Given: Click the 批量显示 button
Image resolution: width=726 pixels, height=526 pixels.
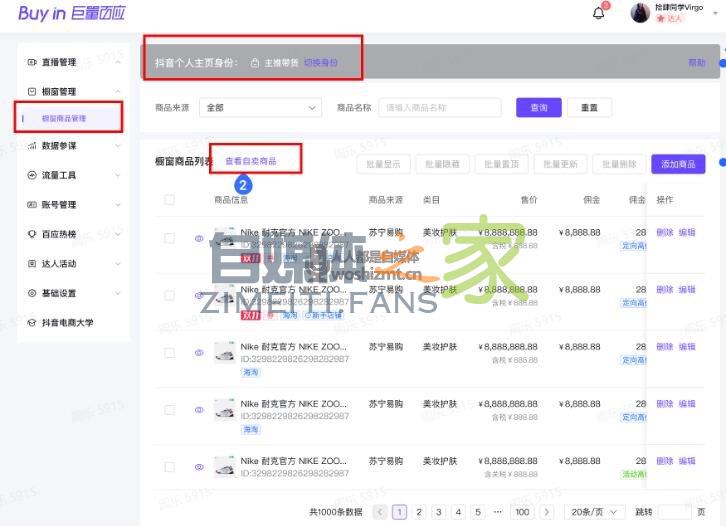Looking at the screenshot, I should (383, 164).
